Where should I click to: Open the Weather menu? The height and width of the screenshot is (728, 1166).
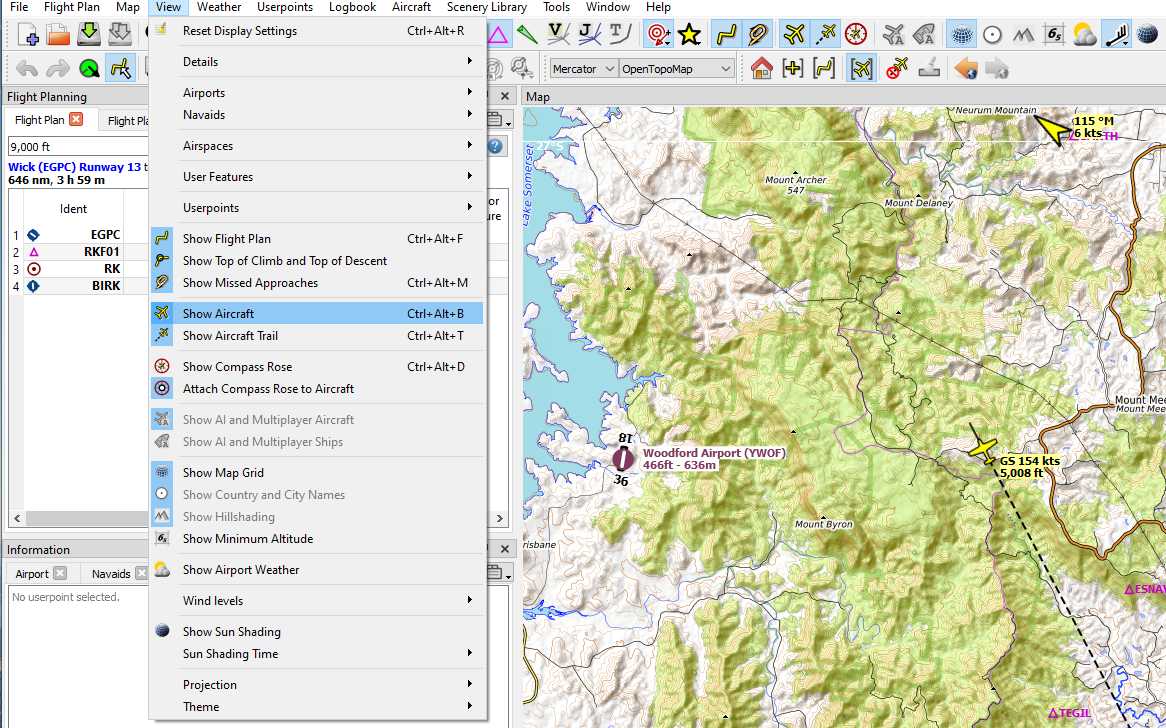[x=219, y=7]
